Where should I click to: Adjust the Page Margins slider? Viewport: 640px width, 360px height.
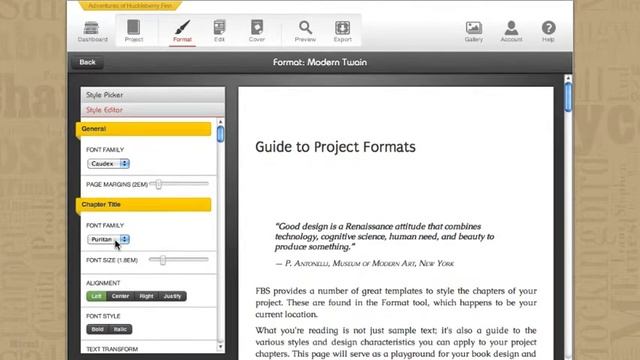coord(158,184)
